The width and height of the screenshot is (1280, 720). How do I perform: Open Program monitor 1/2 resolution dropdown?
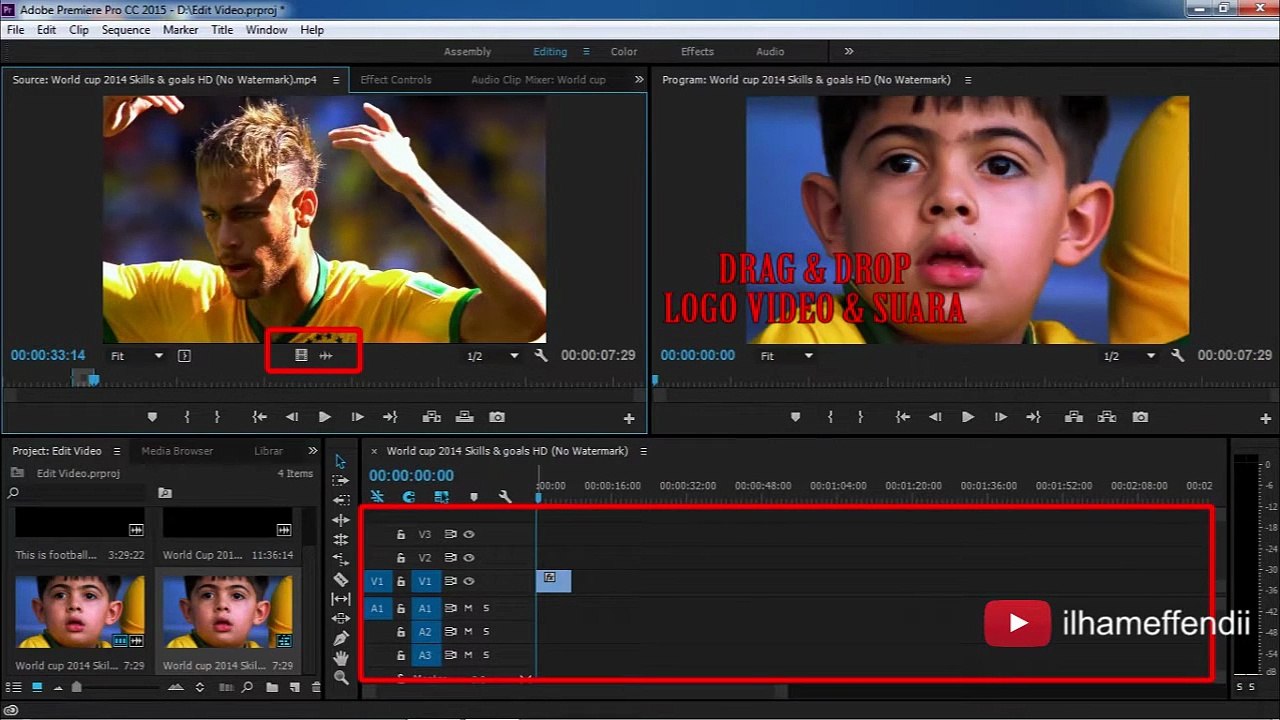coord(1130,356)
